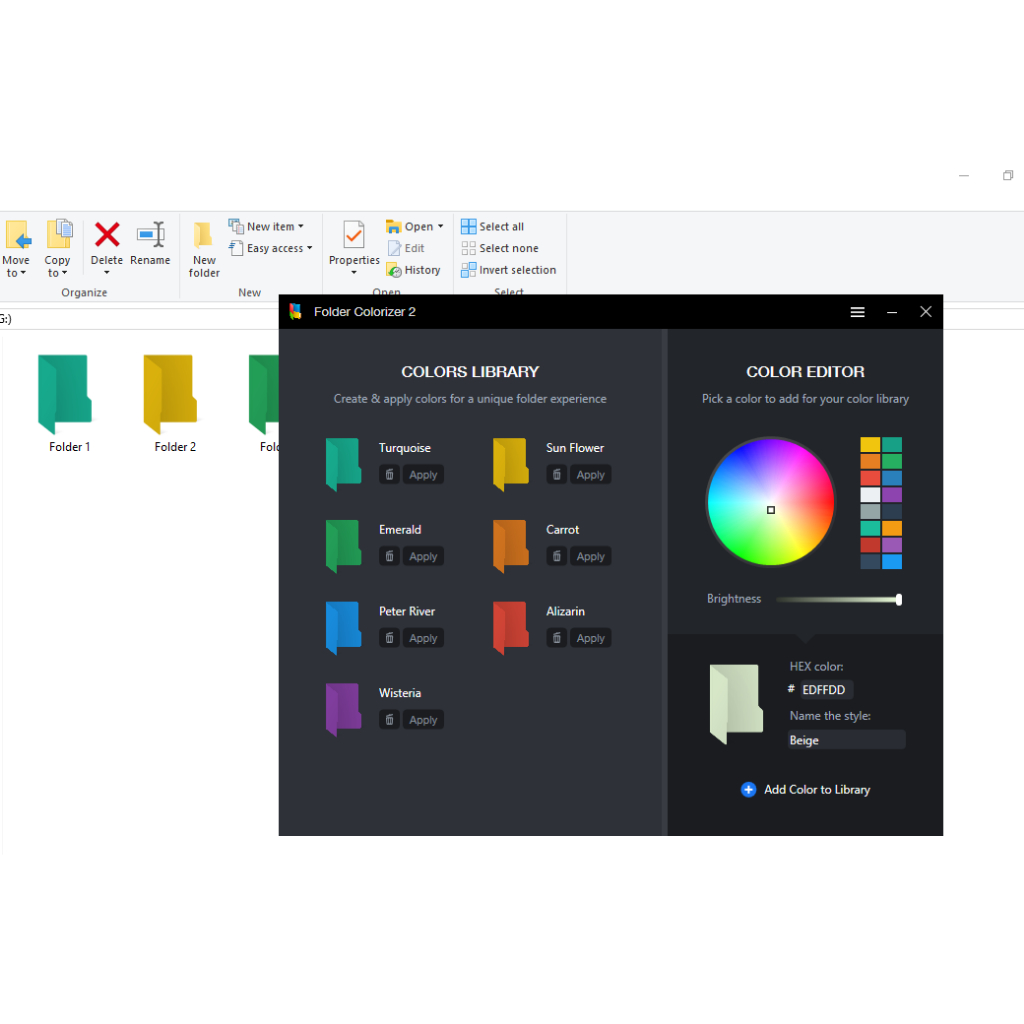
Task: Apply the Carrot color
Action: point(590,556)
